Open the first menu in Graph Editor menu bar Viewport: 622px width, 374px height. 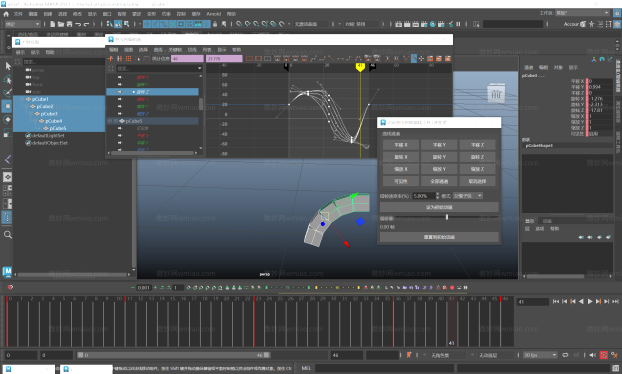coord(113,50)
